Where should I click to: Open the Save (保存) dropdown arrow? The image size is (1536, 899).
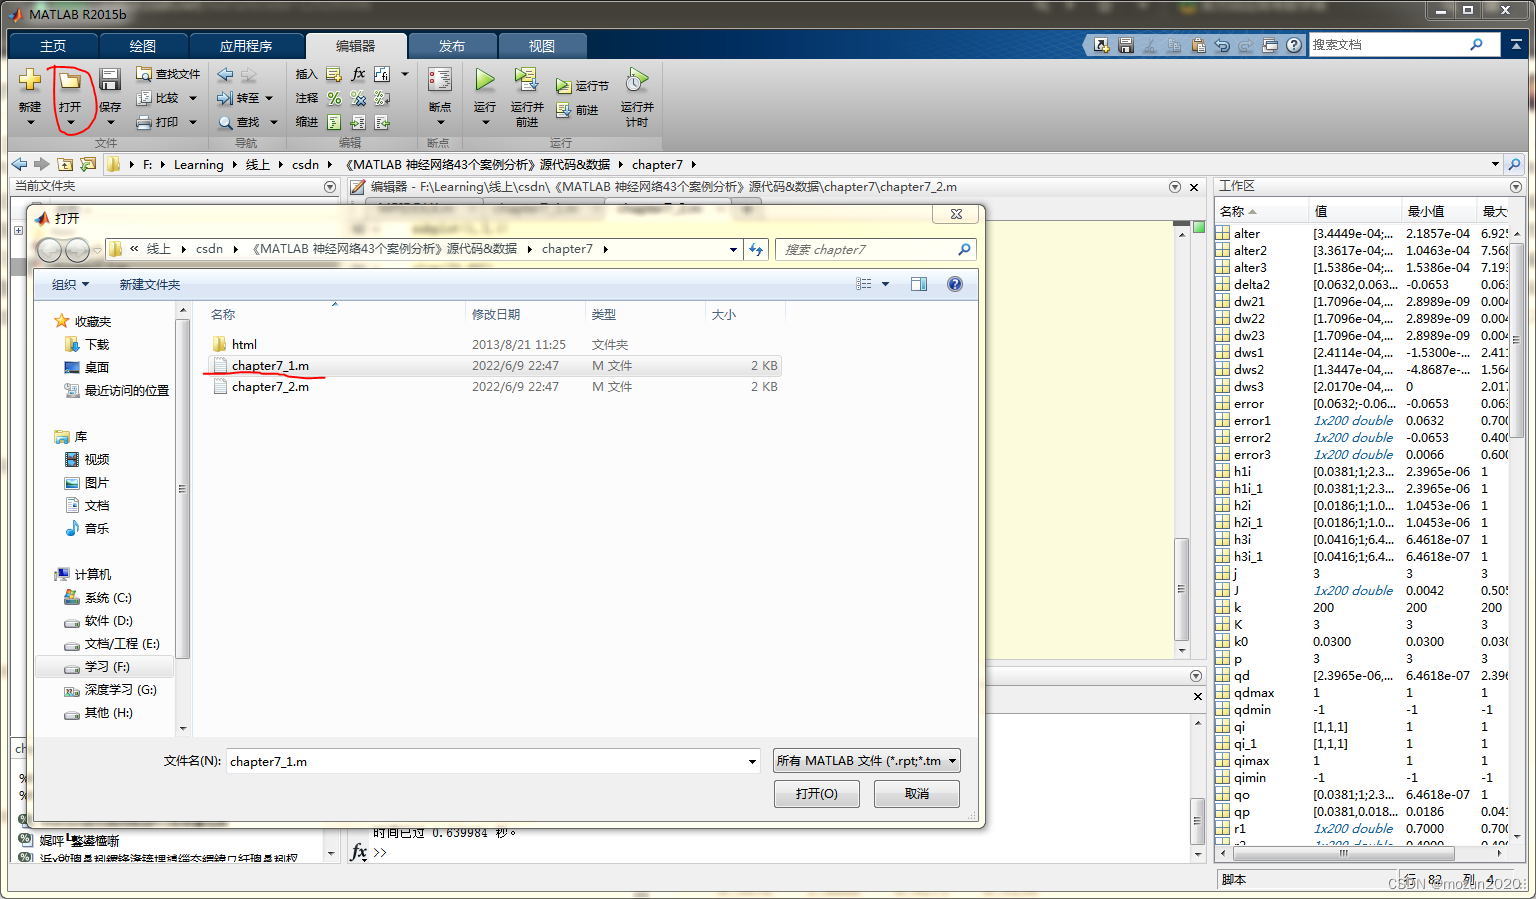(x=110, y=123)
